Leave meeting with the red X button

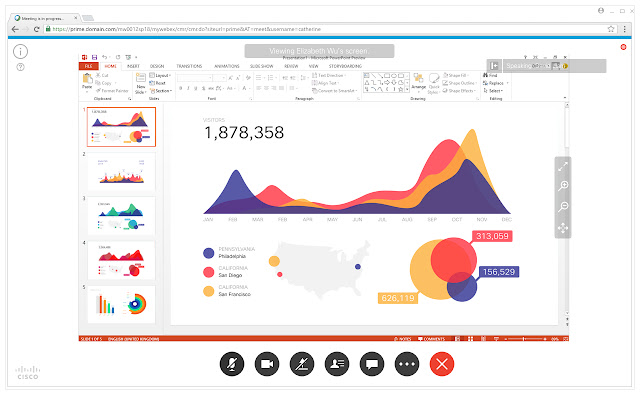[x=442, y=364]
